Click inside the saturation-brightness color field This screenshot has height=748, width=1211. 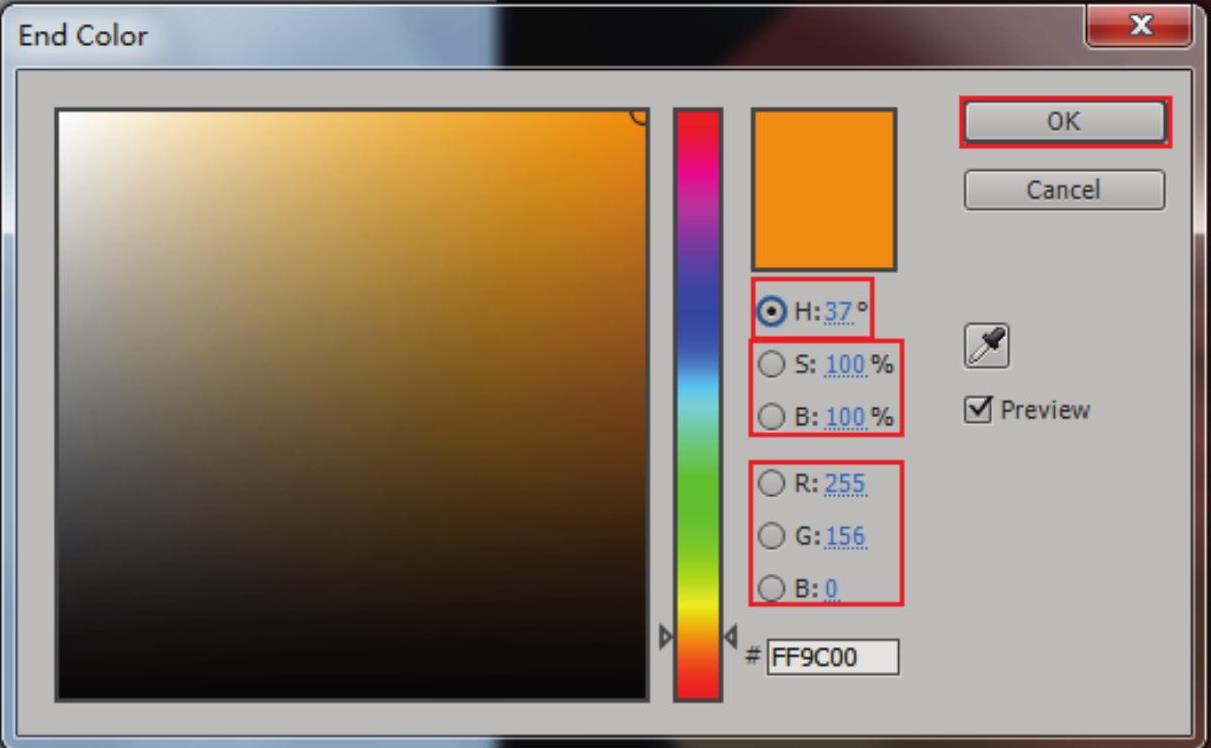point(352,405)
